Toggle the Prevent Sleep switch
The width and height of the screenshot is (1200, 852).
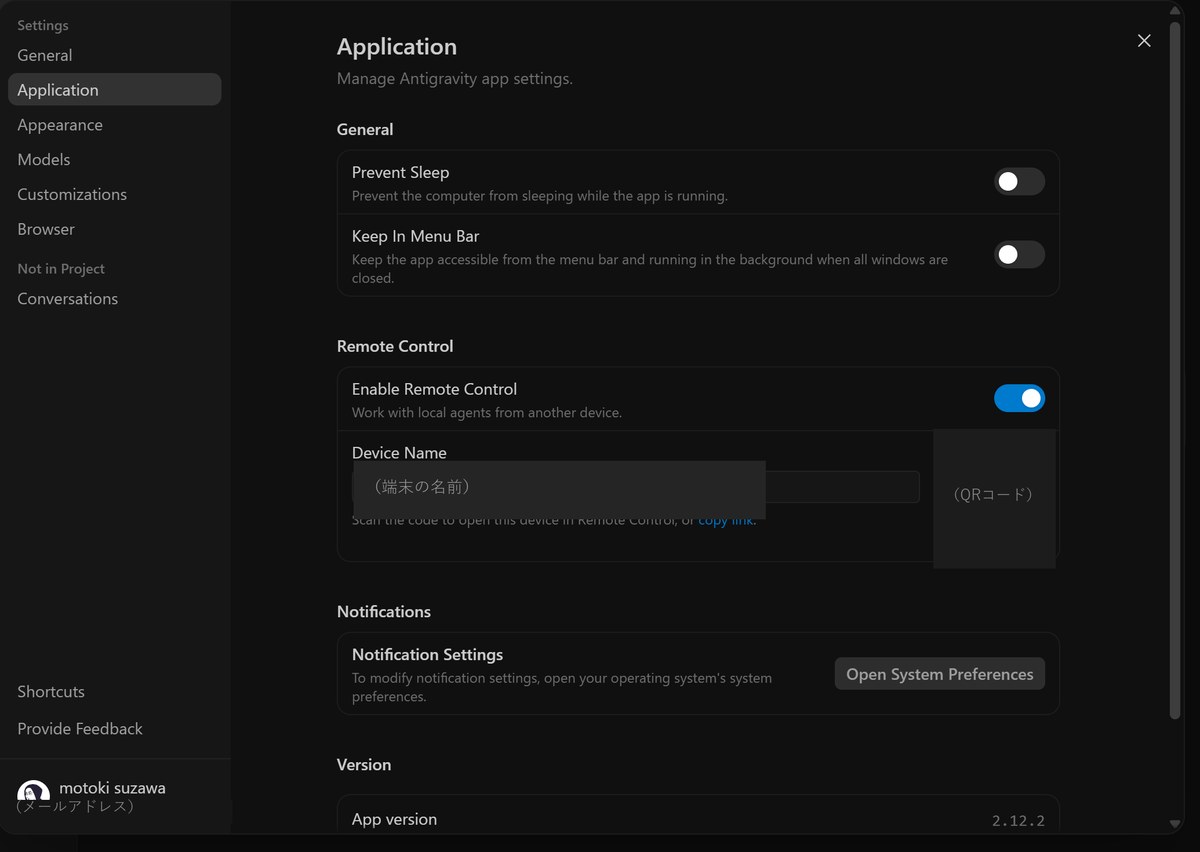1019,182
